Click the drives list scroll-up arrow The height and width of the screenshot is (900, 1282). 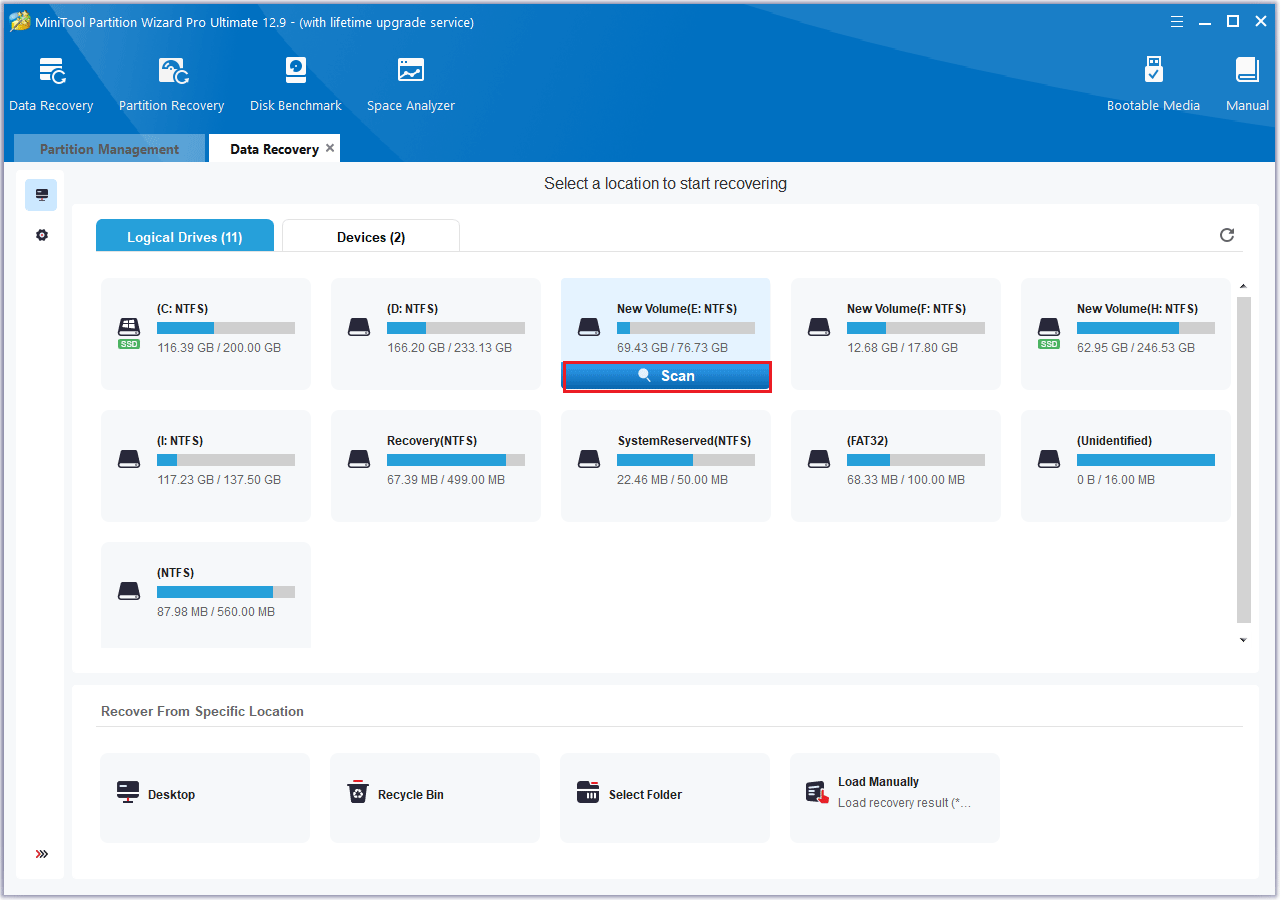[x=1244, y=287]
